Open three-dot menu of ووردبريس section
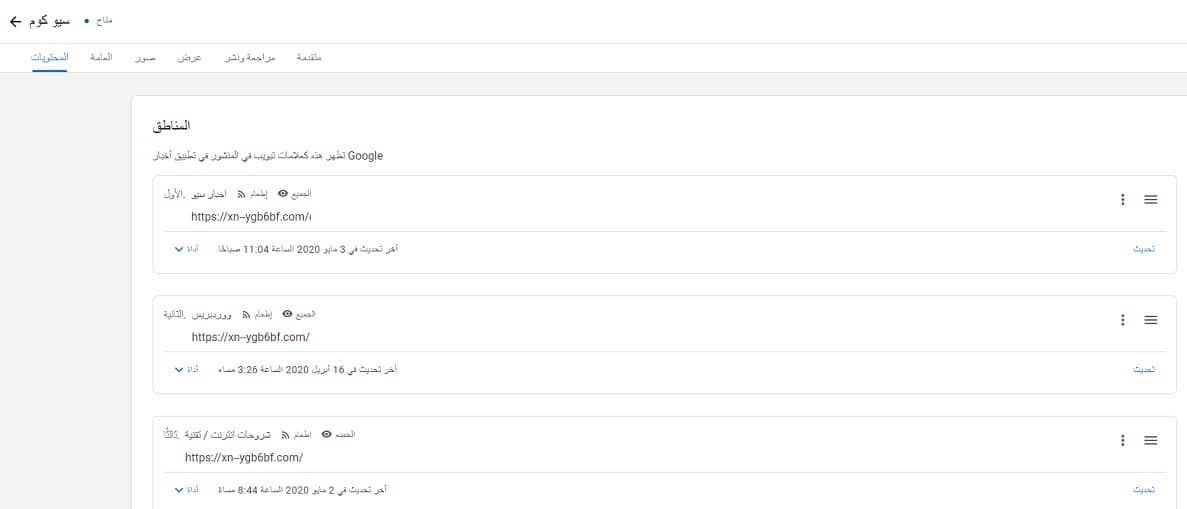1187x509 pixels. click(1123, 320)
